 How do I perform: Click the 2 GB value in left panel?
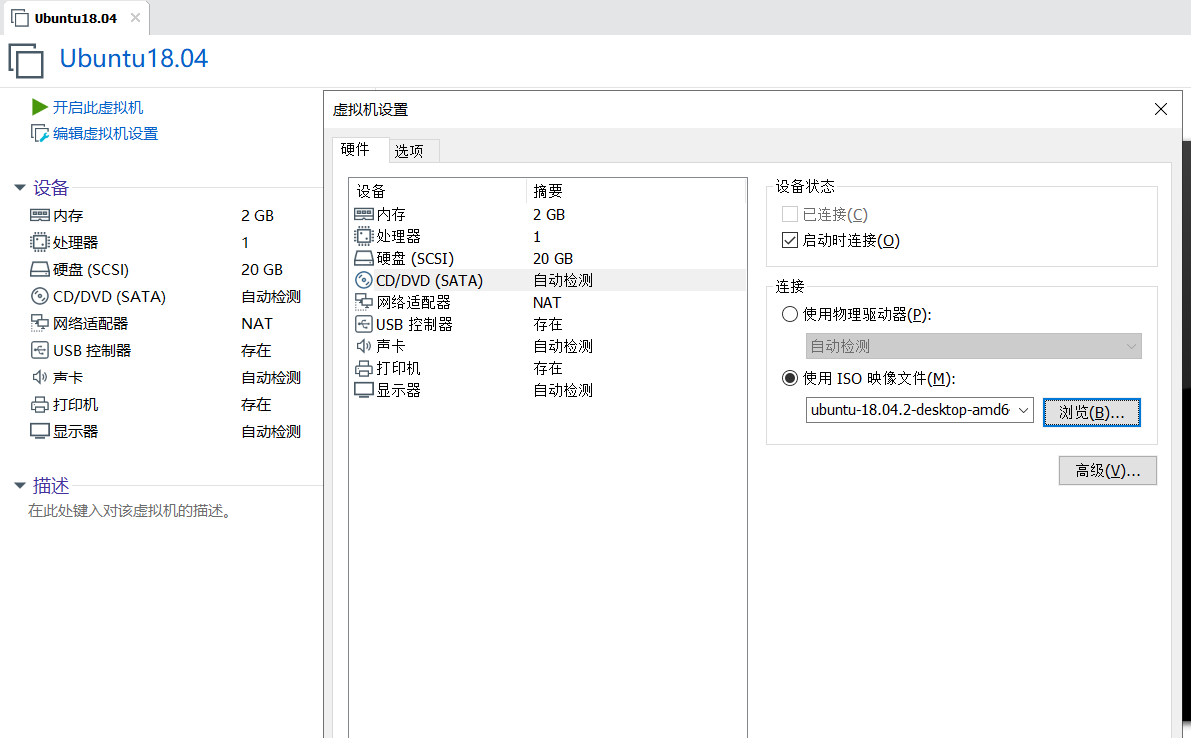click(257, 216)
